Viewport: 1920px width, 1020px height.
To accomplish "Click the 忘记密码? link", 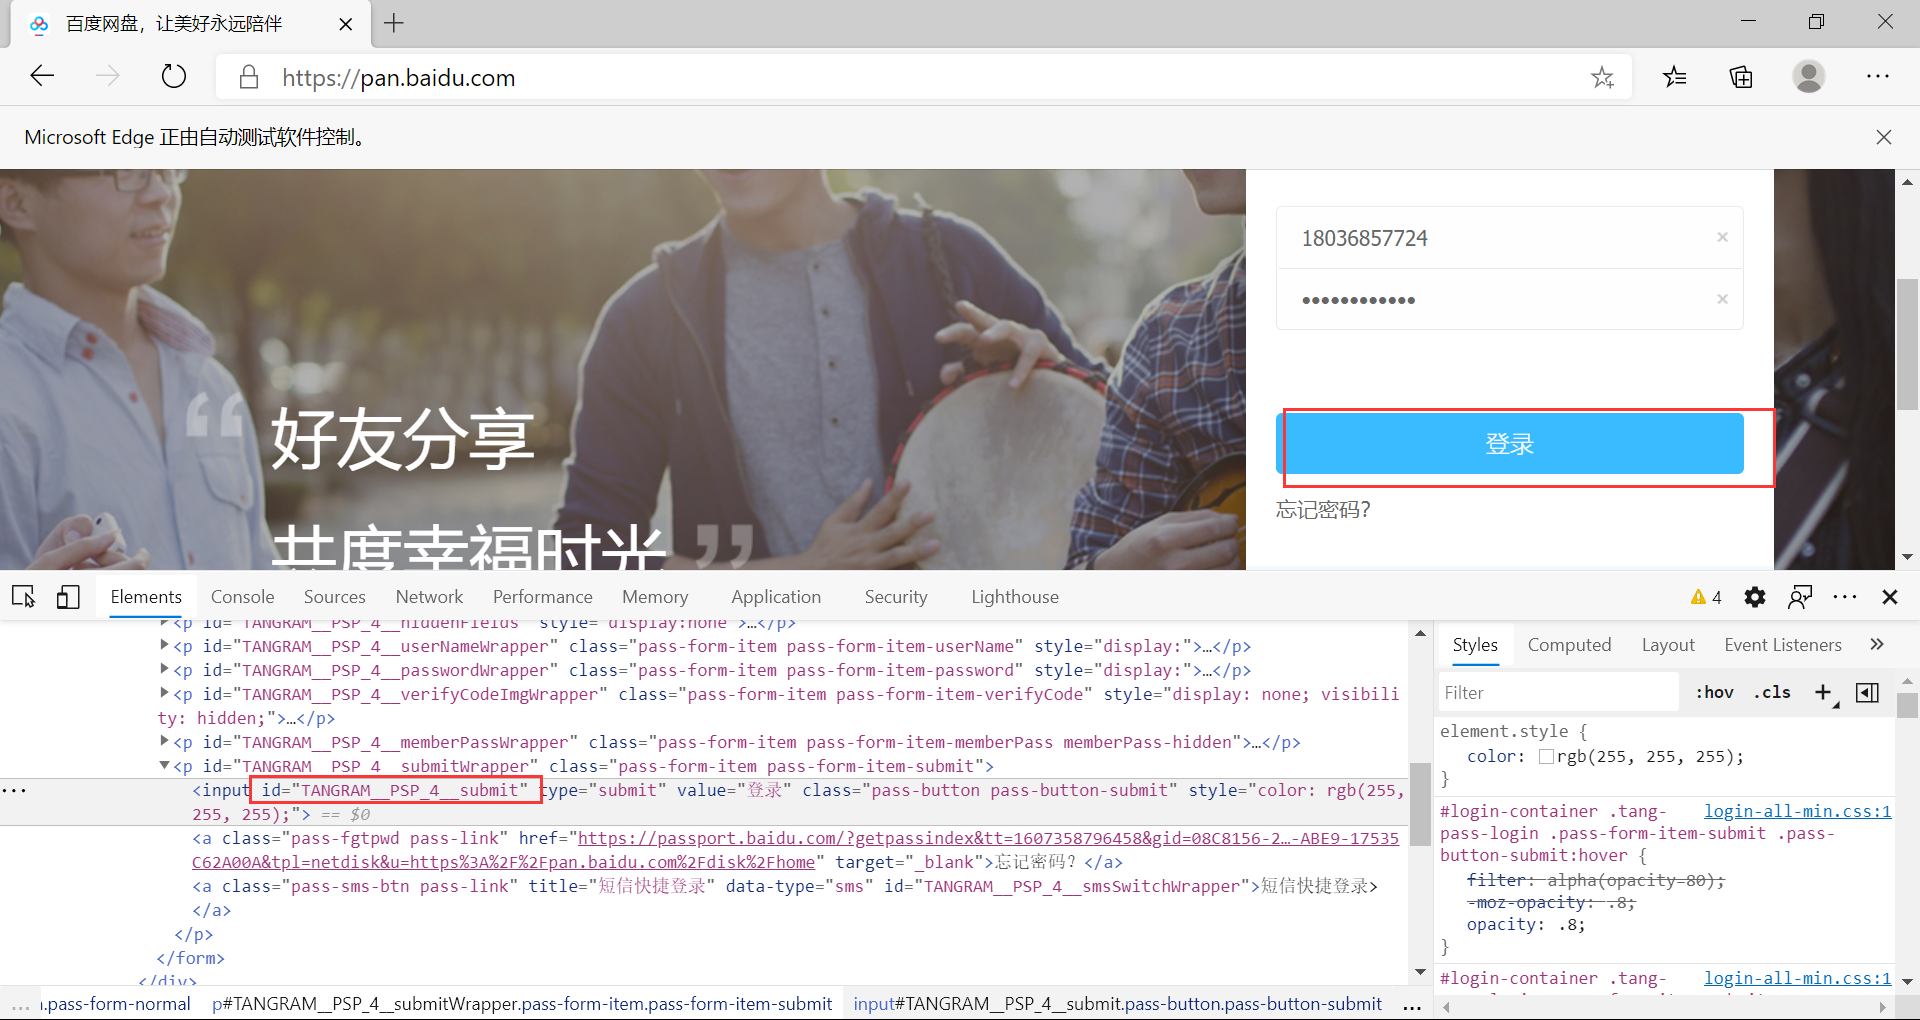I will [1323, 510].
